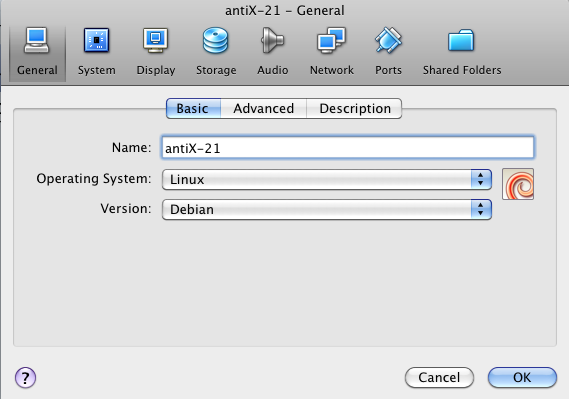
Task: Open the Shared Folders settings section
Action: 462,52
